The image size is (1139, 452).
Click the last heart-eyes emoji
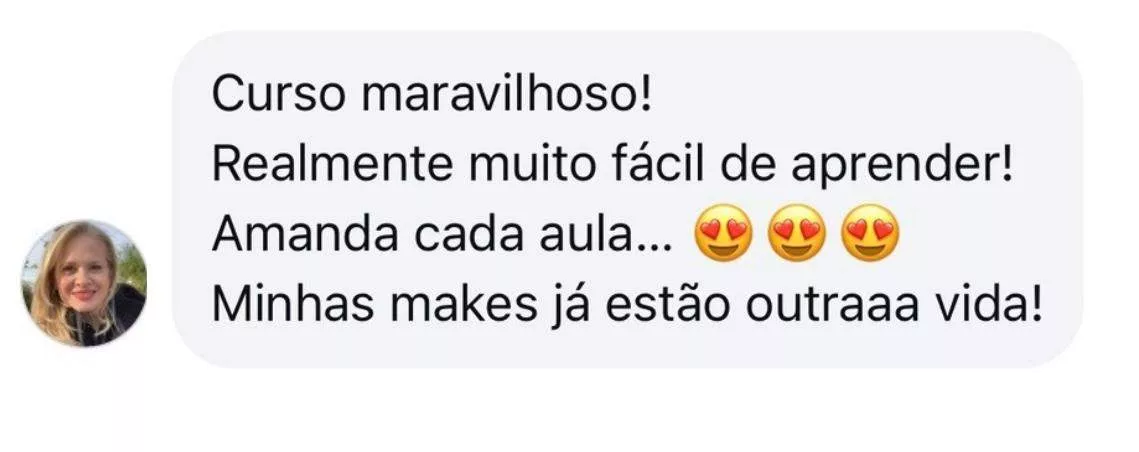(x=870, y=233)
